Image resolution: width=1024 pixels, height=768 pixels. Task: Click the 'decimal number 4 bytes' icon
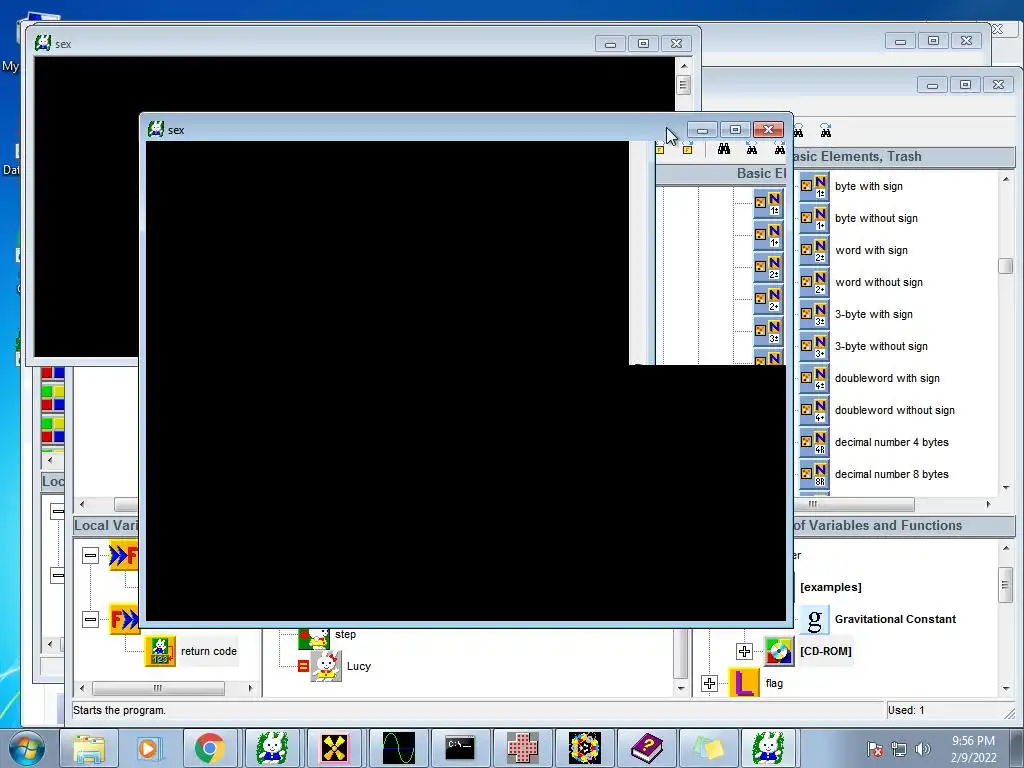[x=814, y=442]
